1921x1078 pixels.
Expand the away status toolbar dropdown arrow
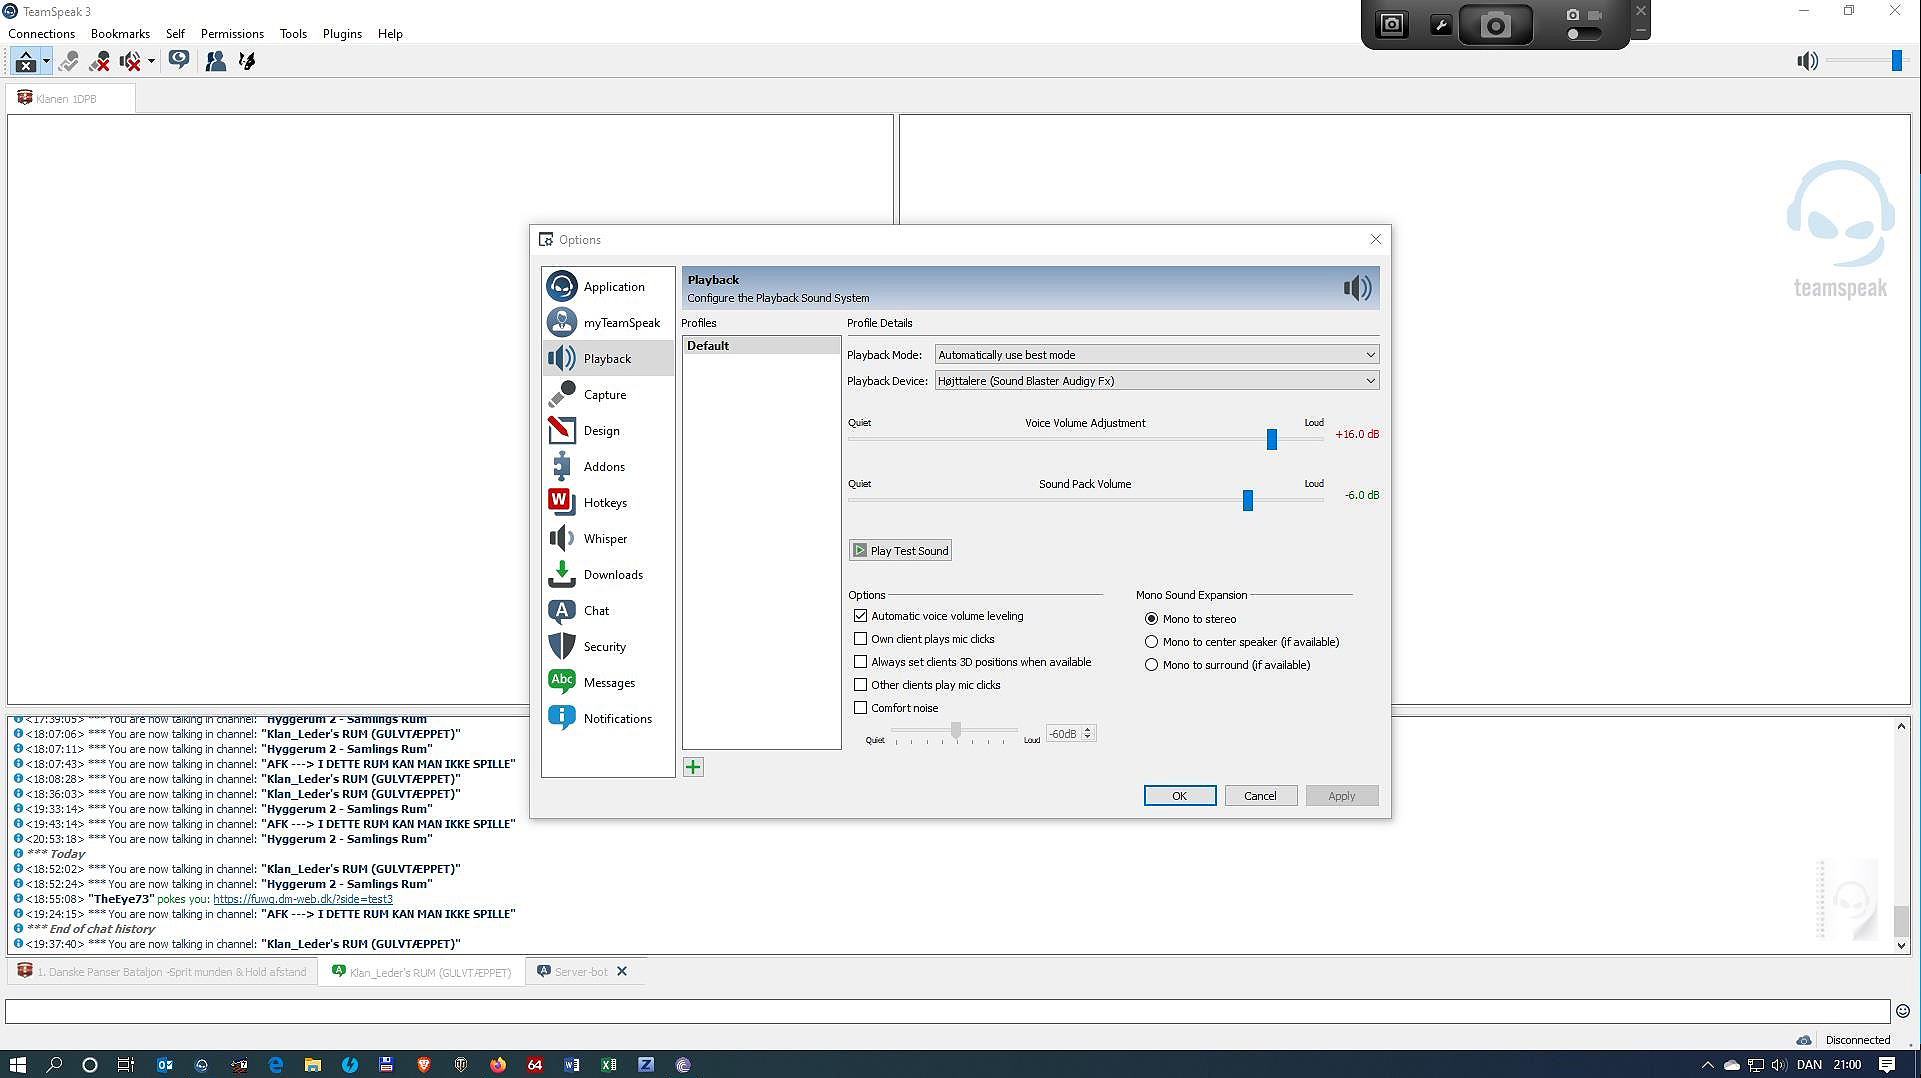pyautogui.click(x=151, y=62)
